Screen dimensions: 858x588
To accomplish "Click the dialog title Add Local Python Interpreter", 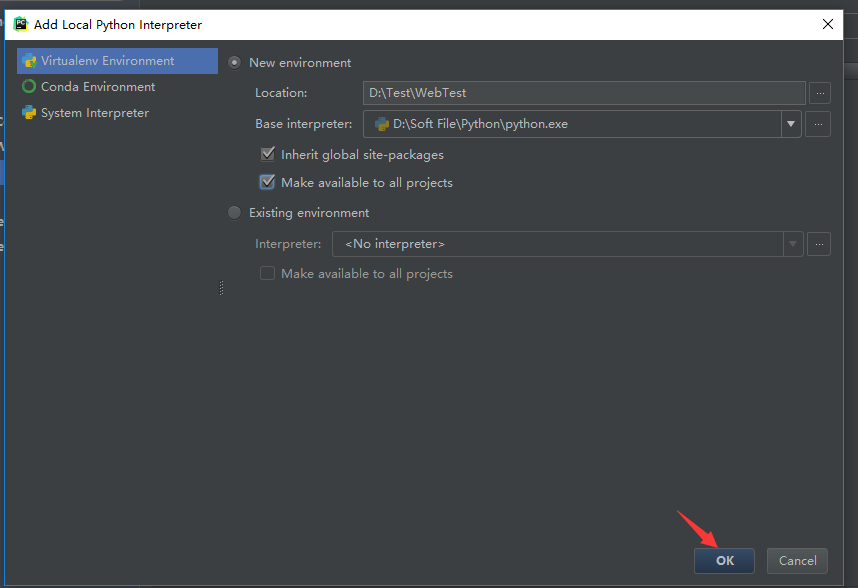I will [x=118, y=25].
